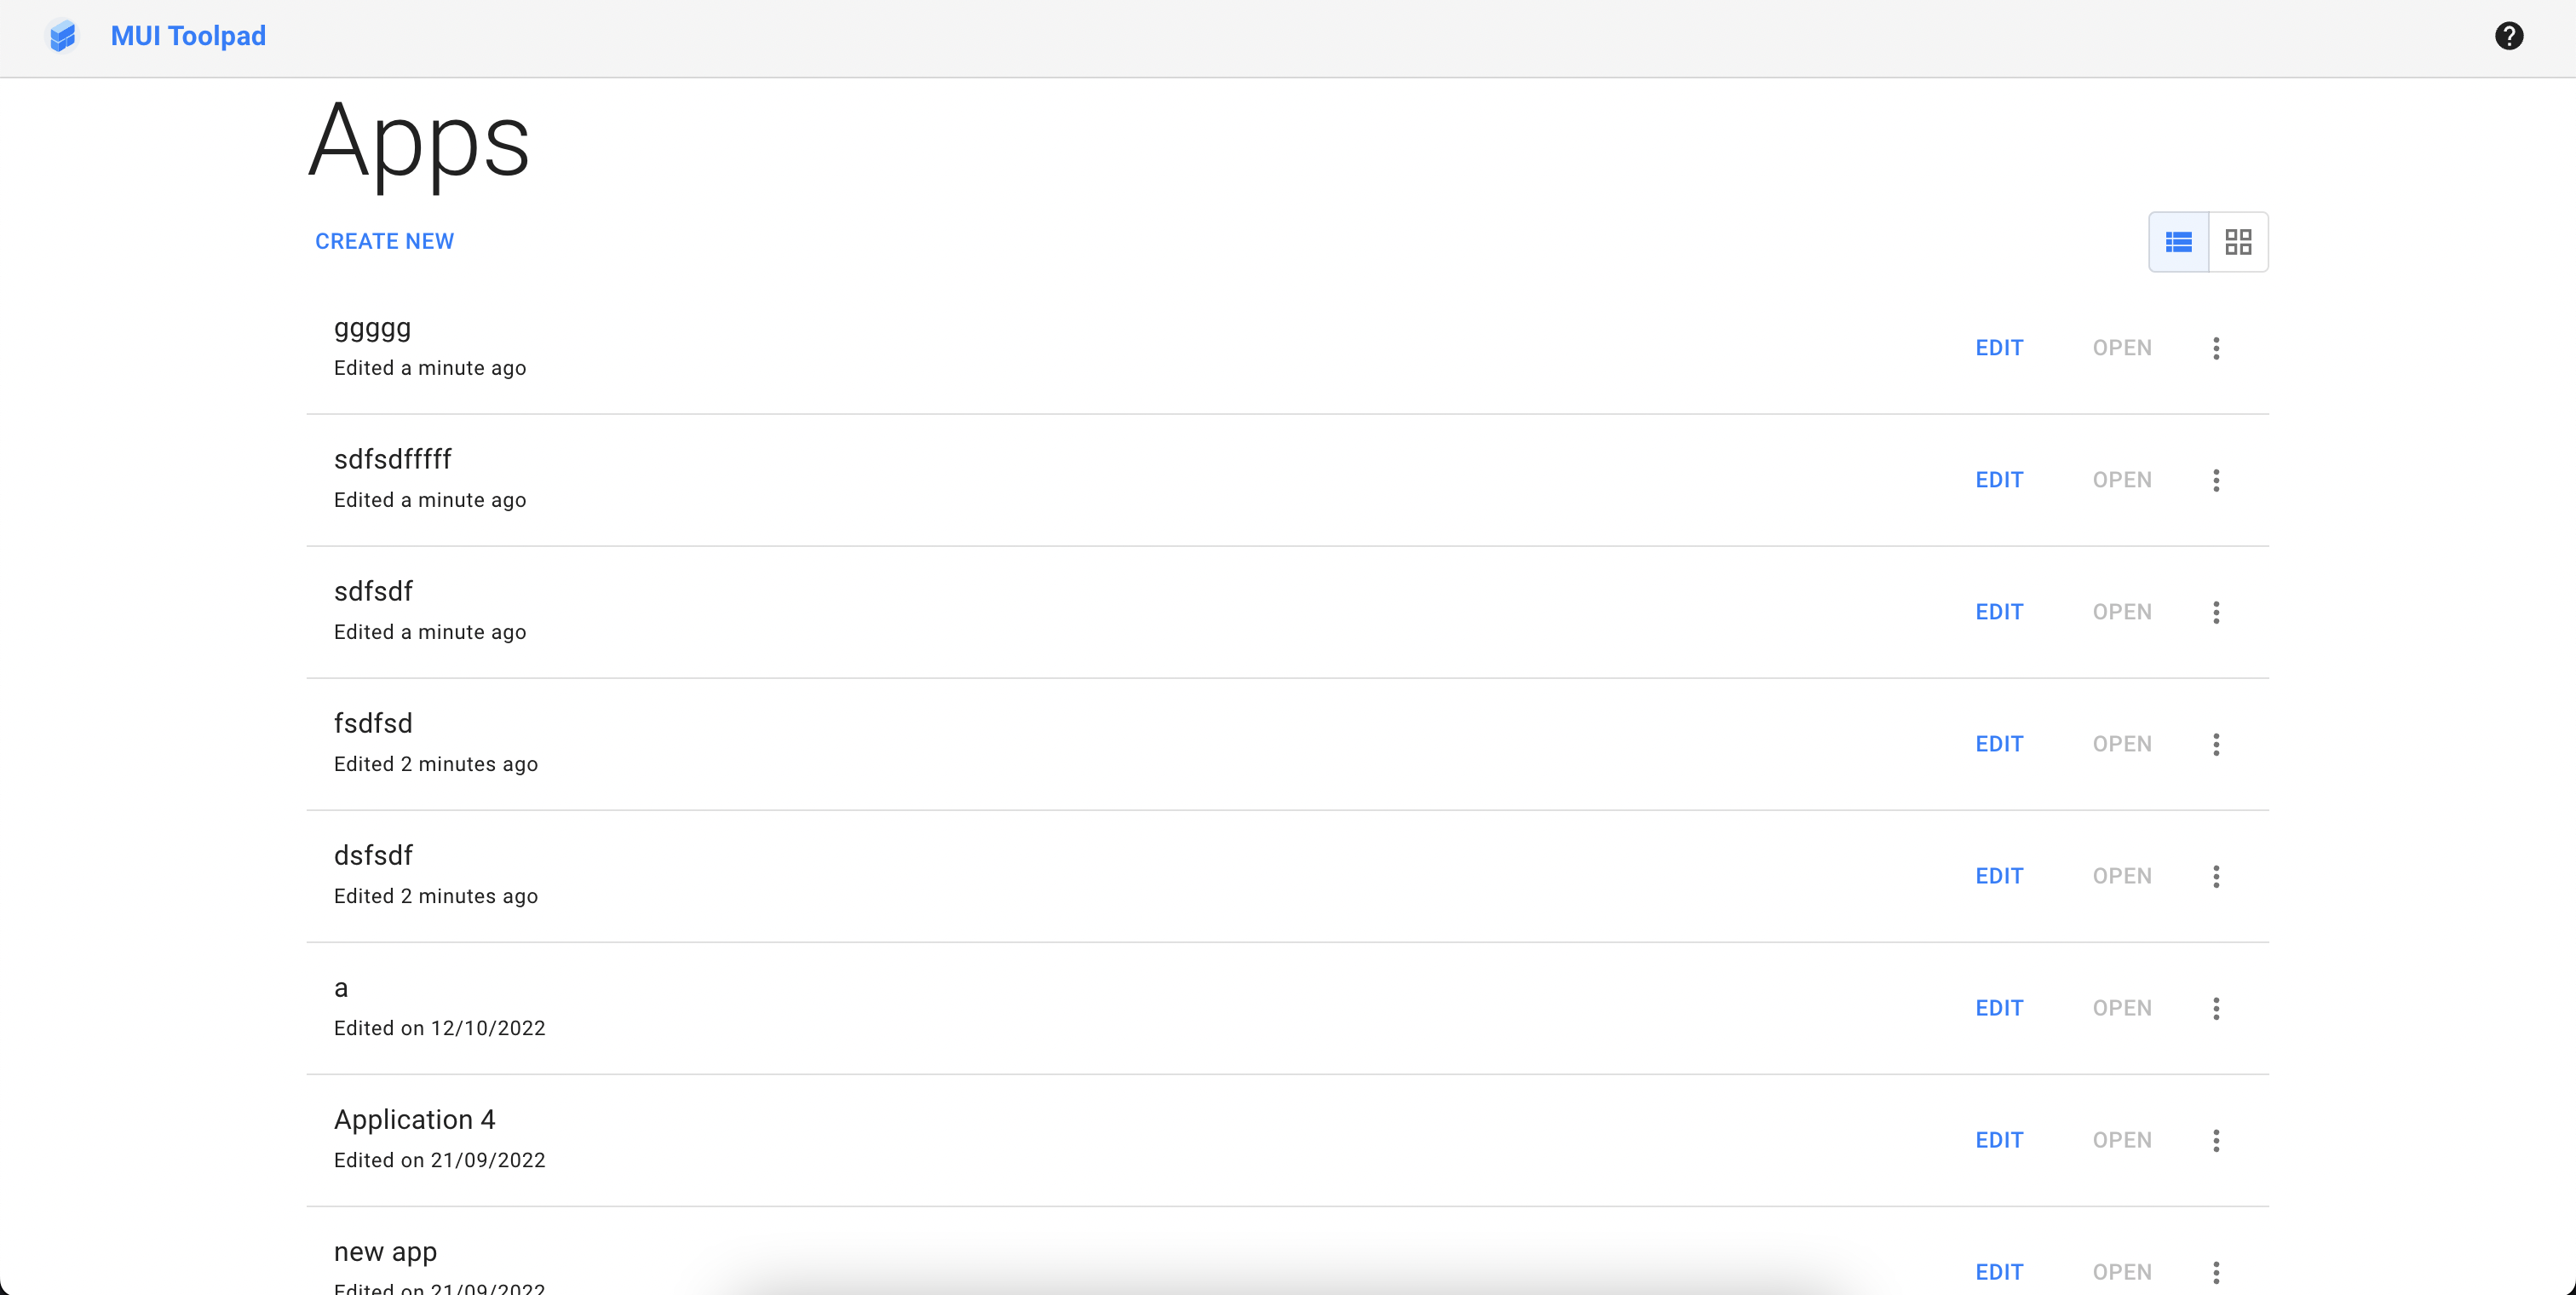Edit the fsdfsd application
The width and height of the screenshot is (2576, 1295).
coord(1999,743)
